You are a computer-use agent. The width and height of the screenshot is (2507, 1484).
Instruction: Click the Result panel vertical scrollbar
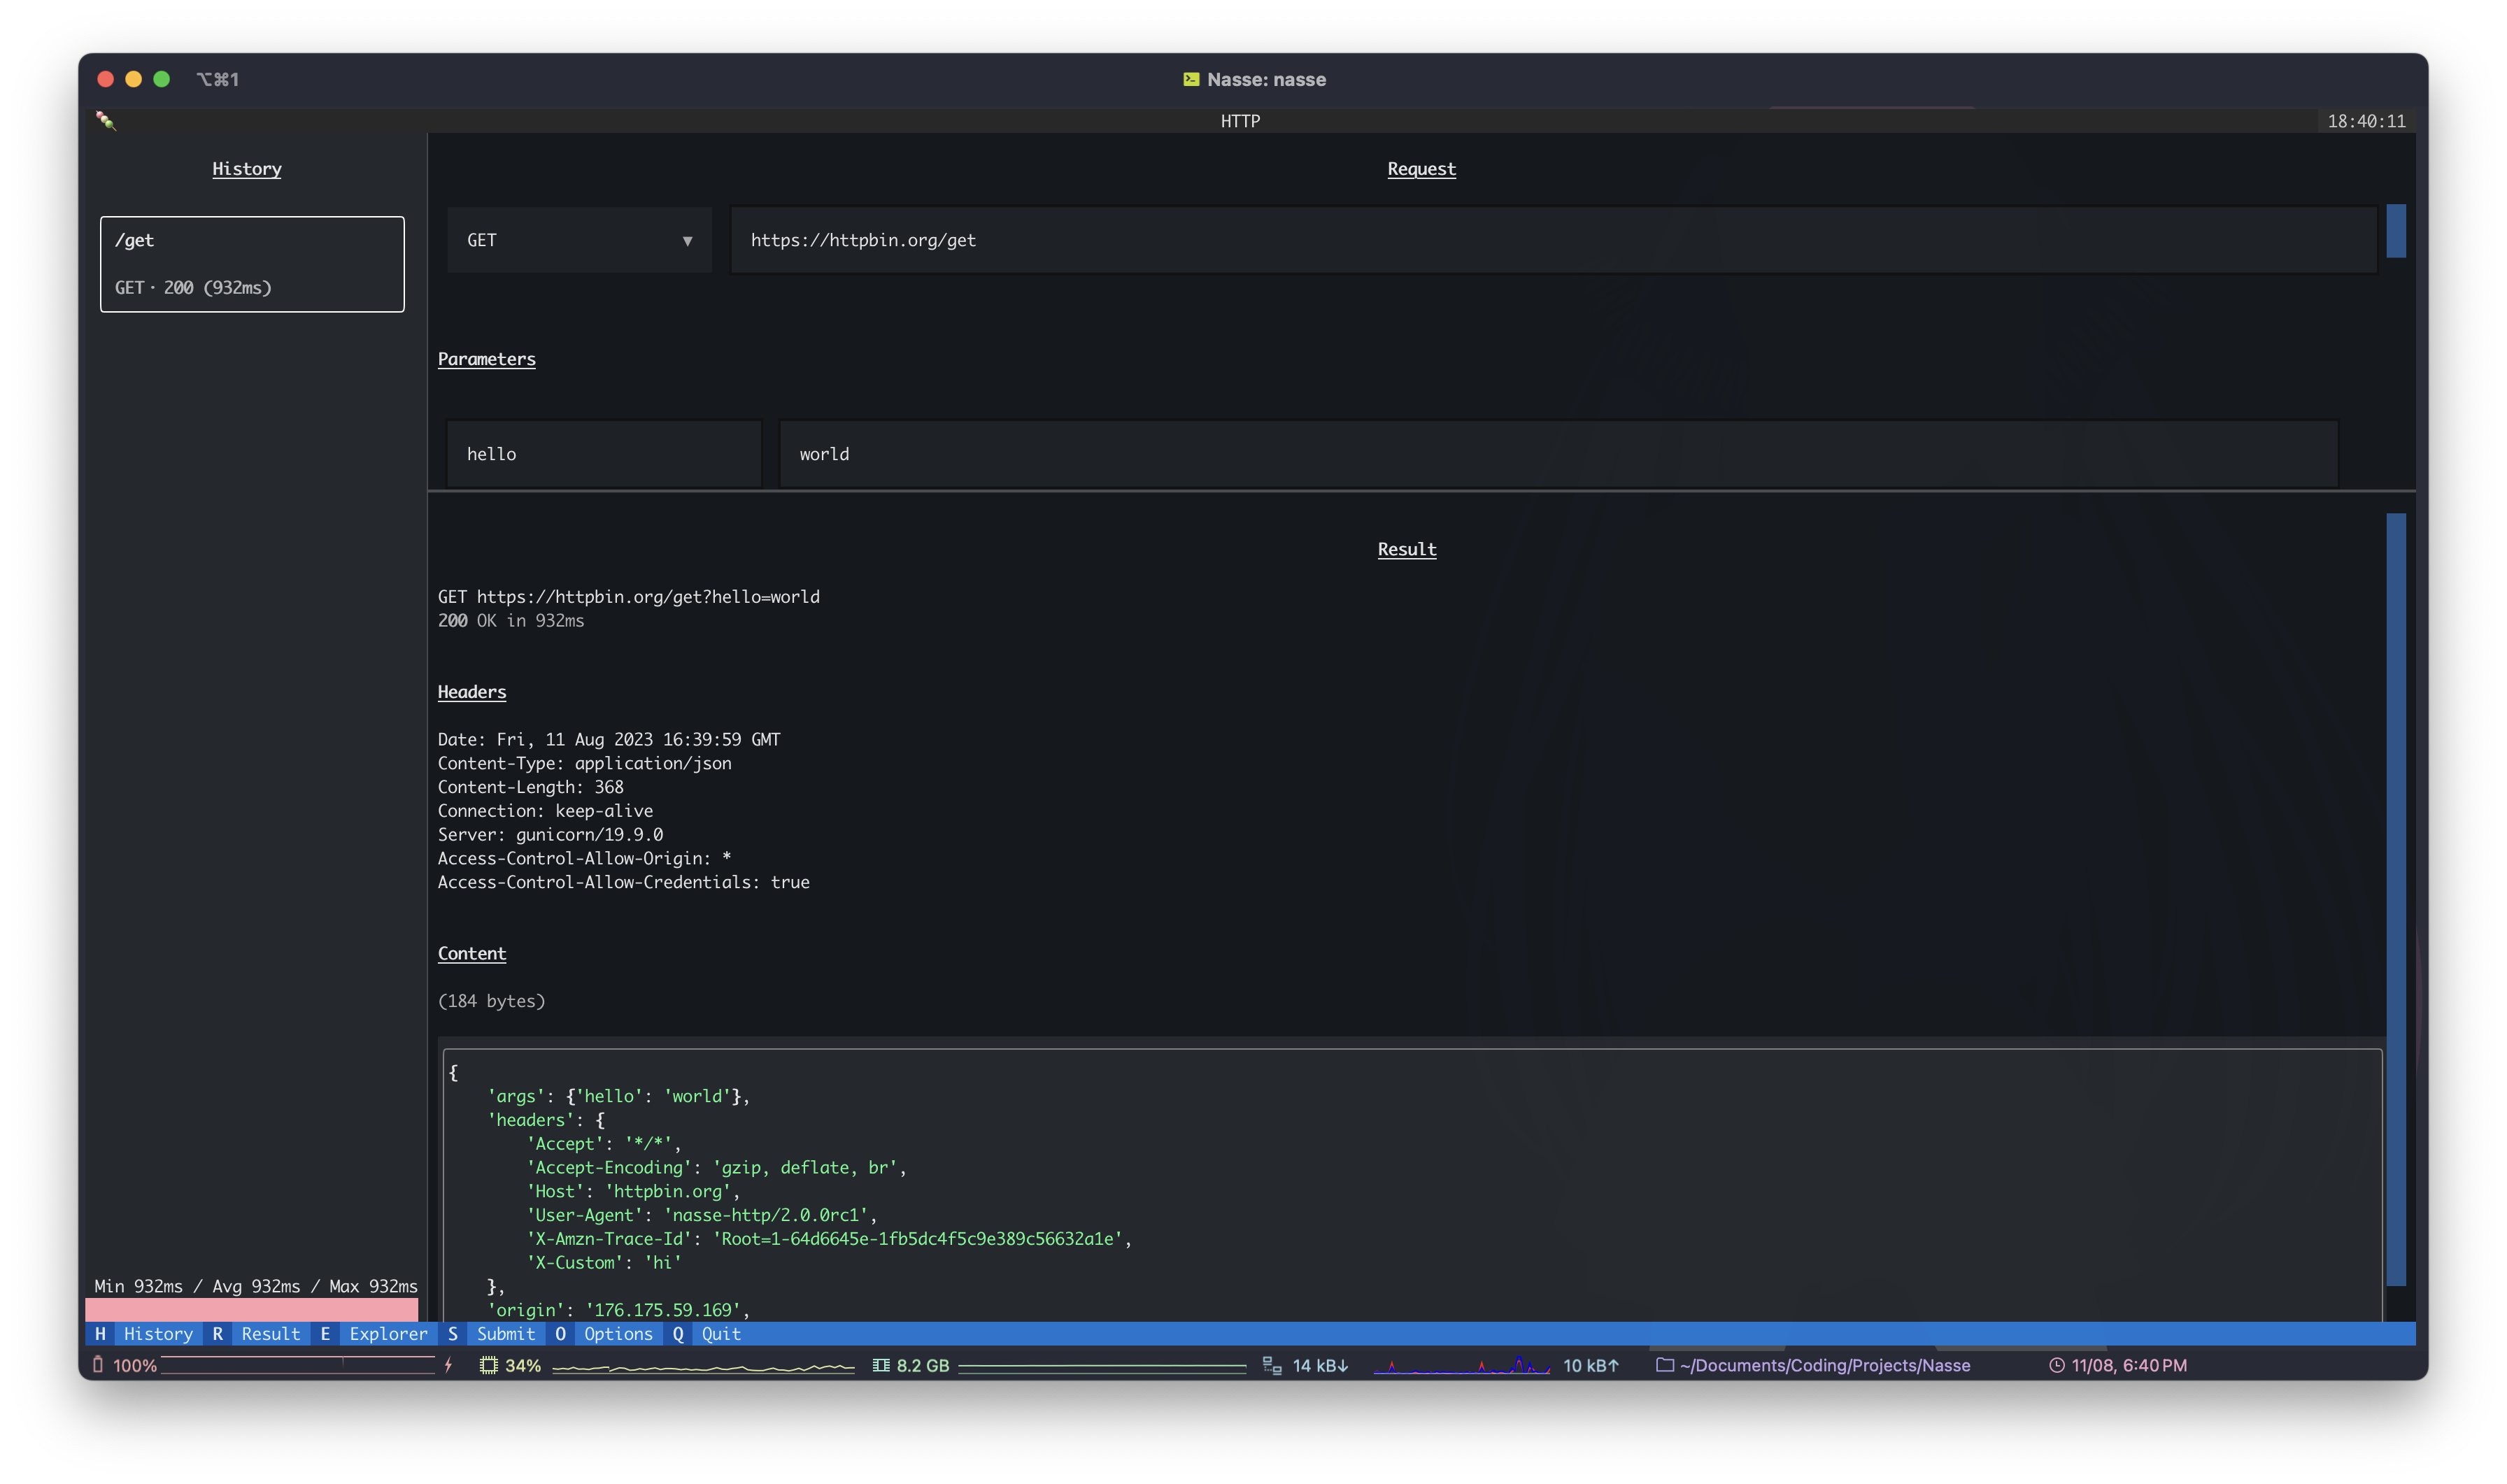coord(2395,900)
